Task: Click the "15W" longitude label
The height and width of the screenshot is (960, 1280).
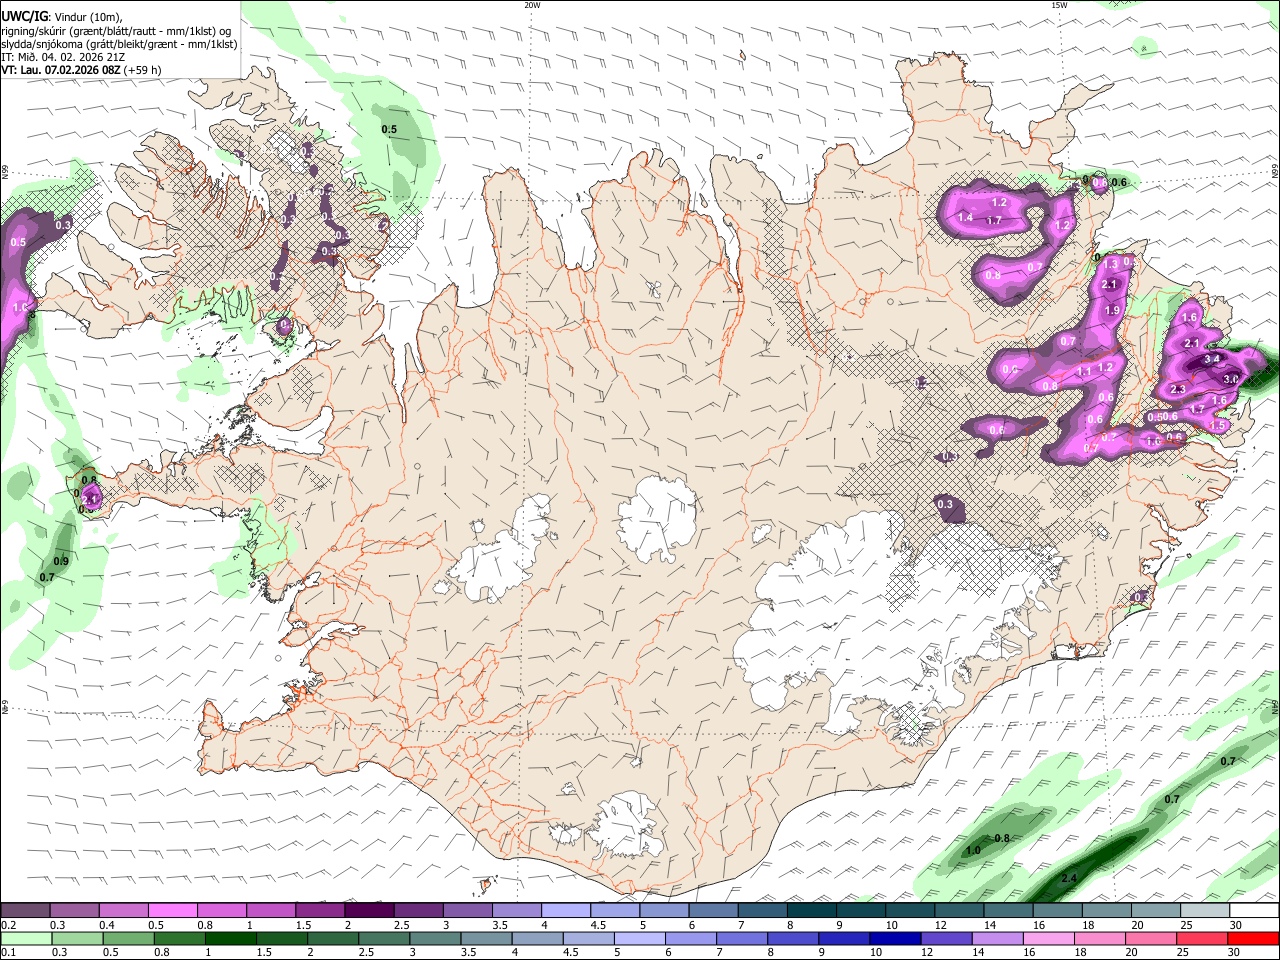Action: point(1059,5)
